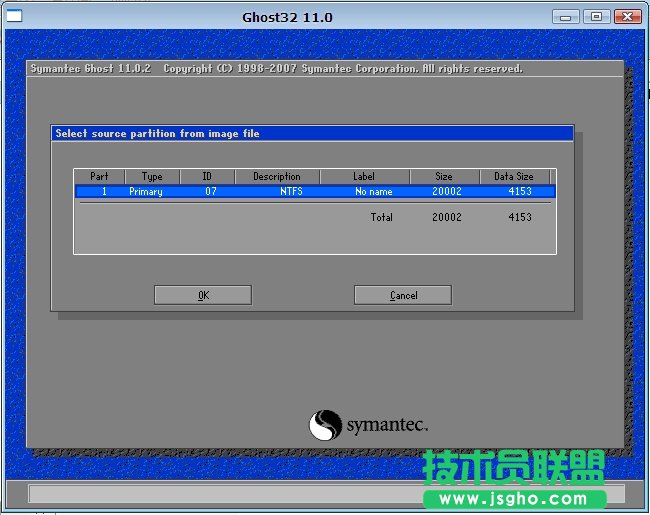Minimize the Ghost32 window

569,16
